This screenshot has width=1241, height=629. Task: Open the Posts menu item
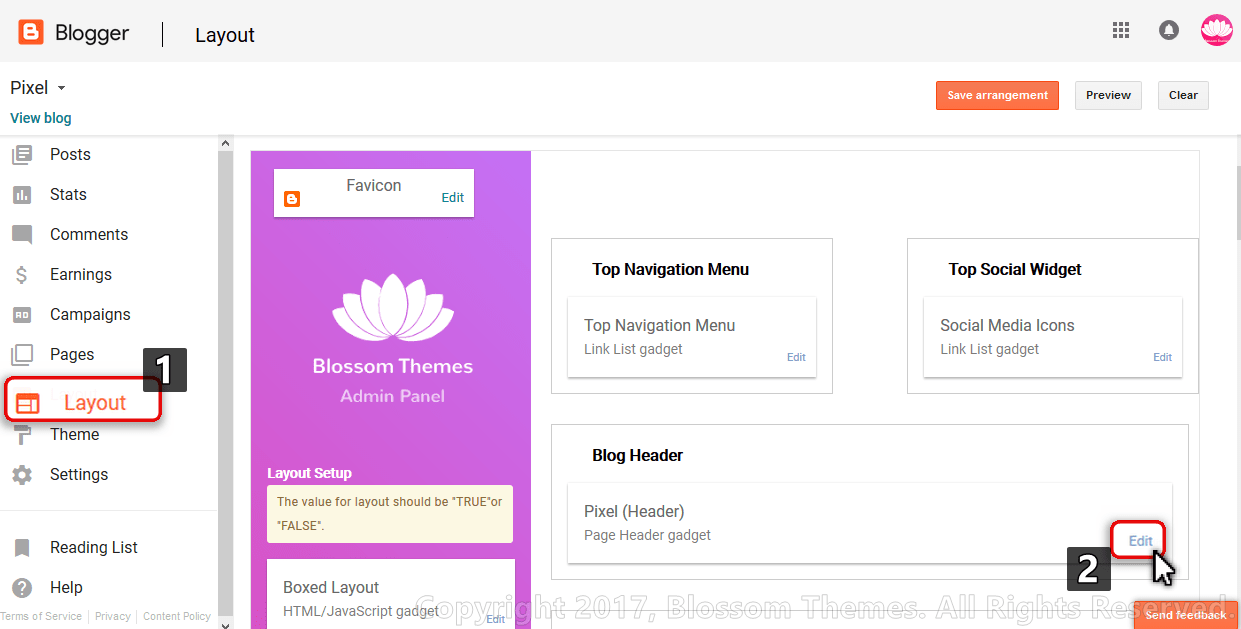click(x=70, y=155)
